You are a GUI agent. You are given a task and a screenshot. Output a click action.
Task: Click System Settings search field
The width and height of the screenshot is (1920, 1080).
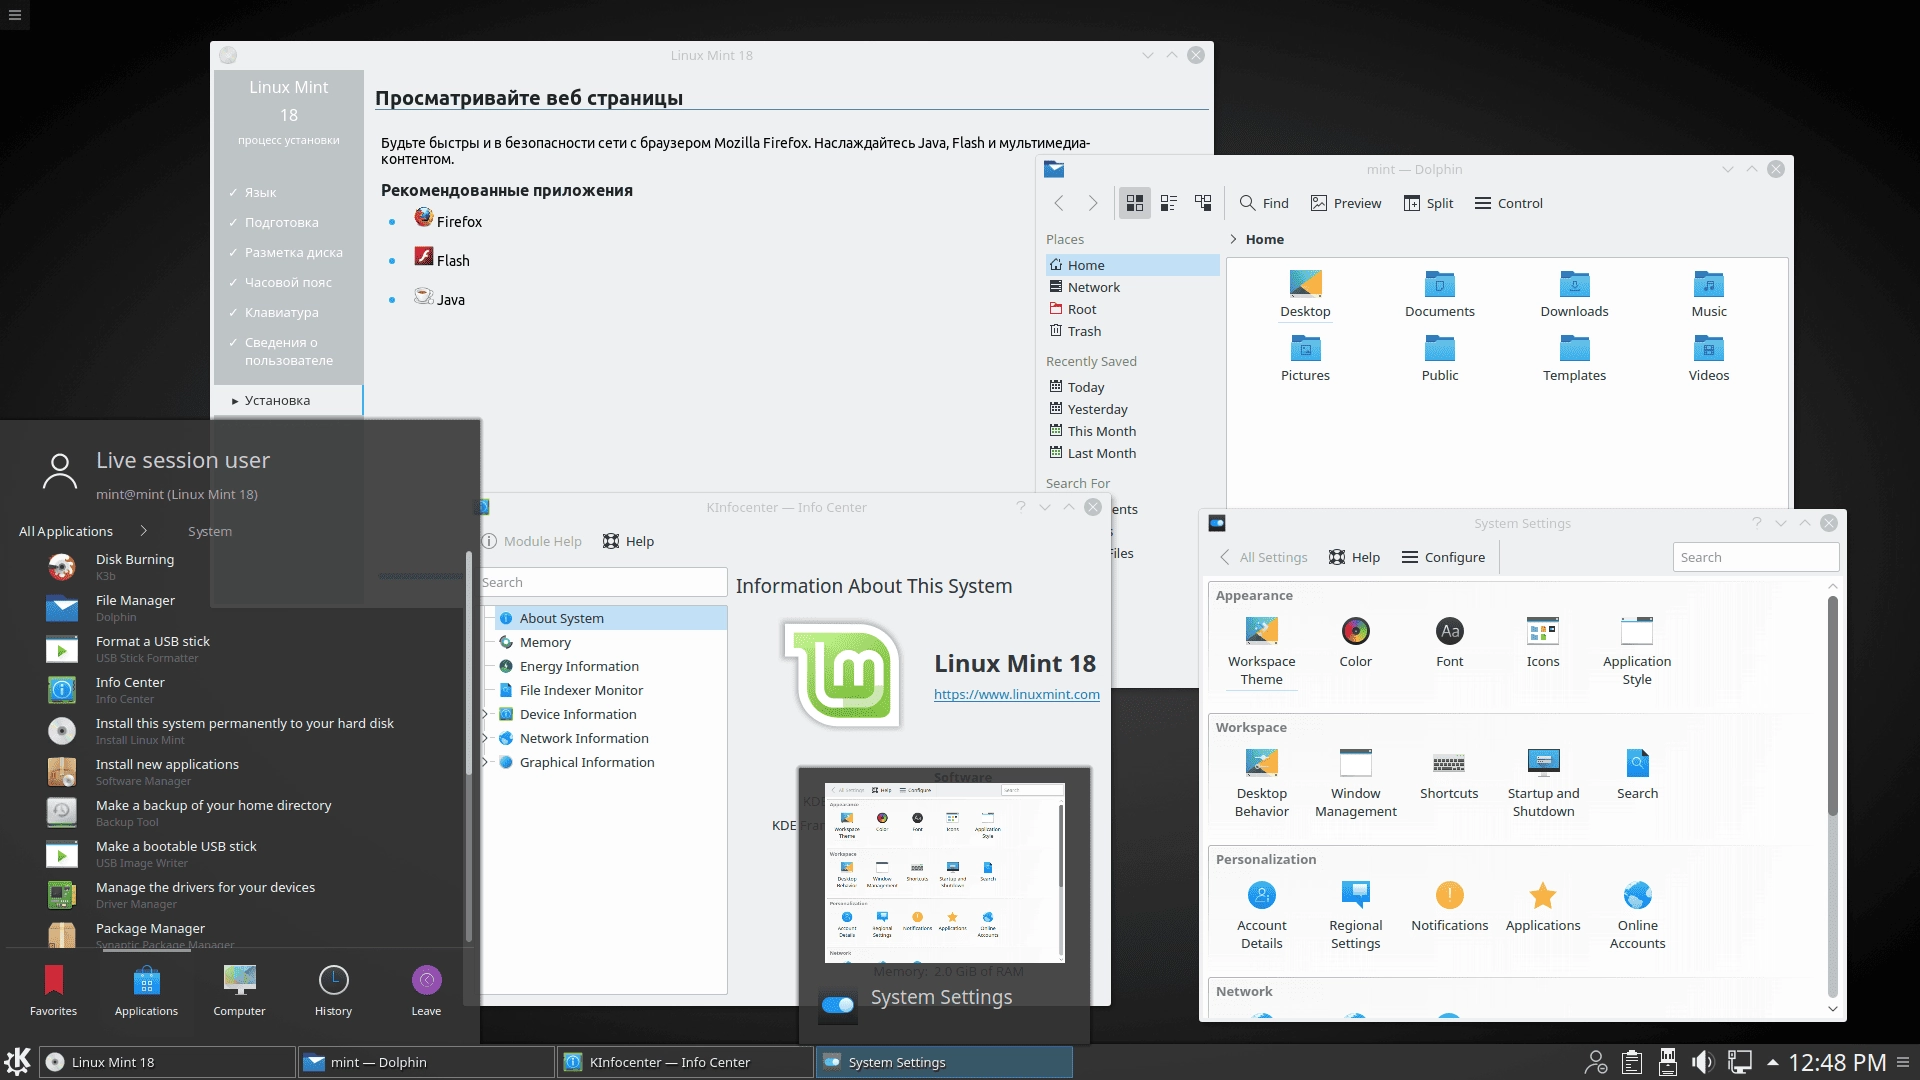[x=1755, y=557]
